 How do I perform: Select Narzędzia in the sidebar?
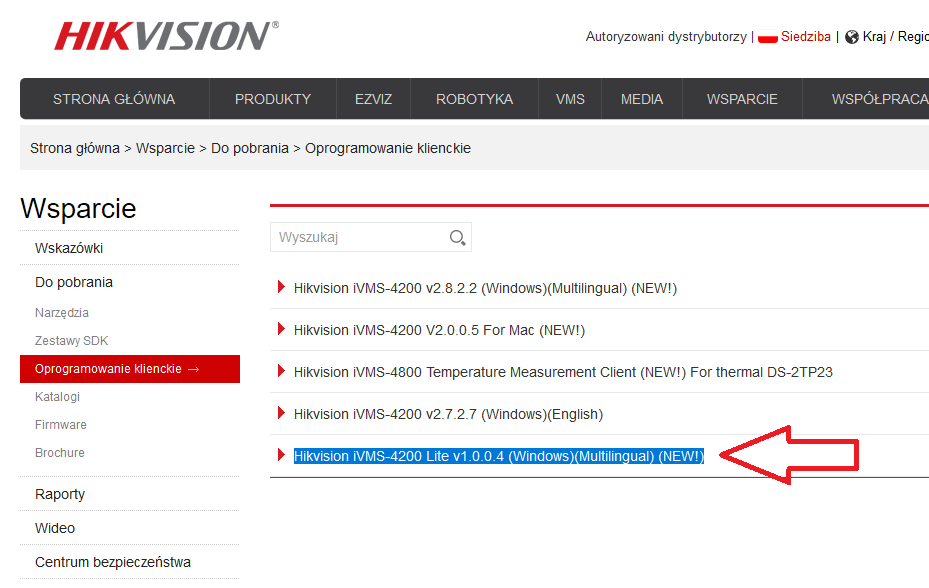coord(62,313)
